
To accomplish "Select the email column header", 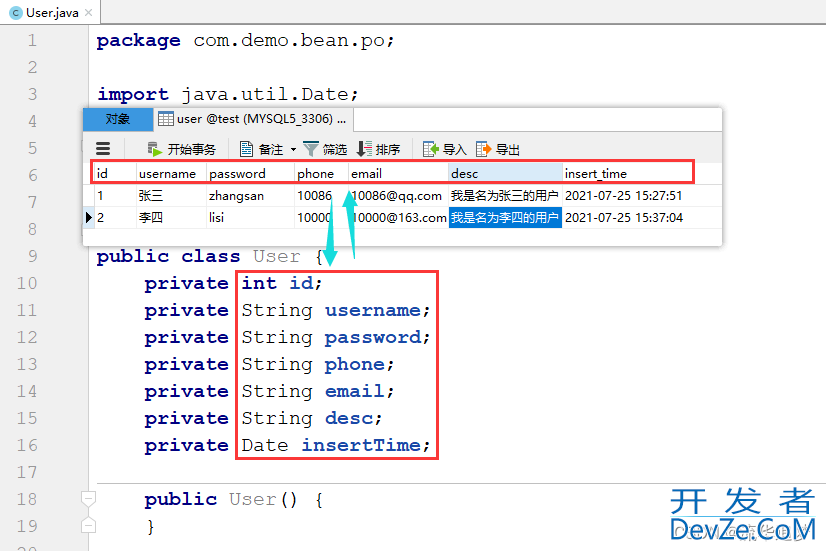I will [399, 173].
